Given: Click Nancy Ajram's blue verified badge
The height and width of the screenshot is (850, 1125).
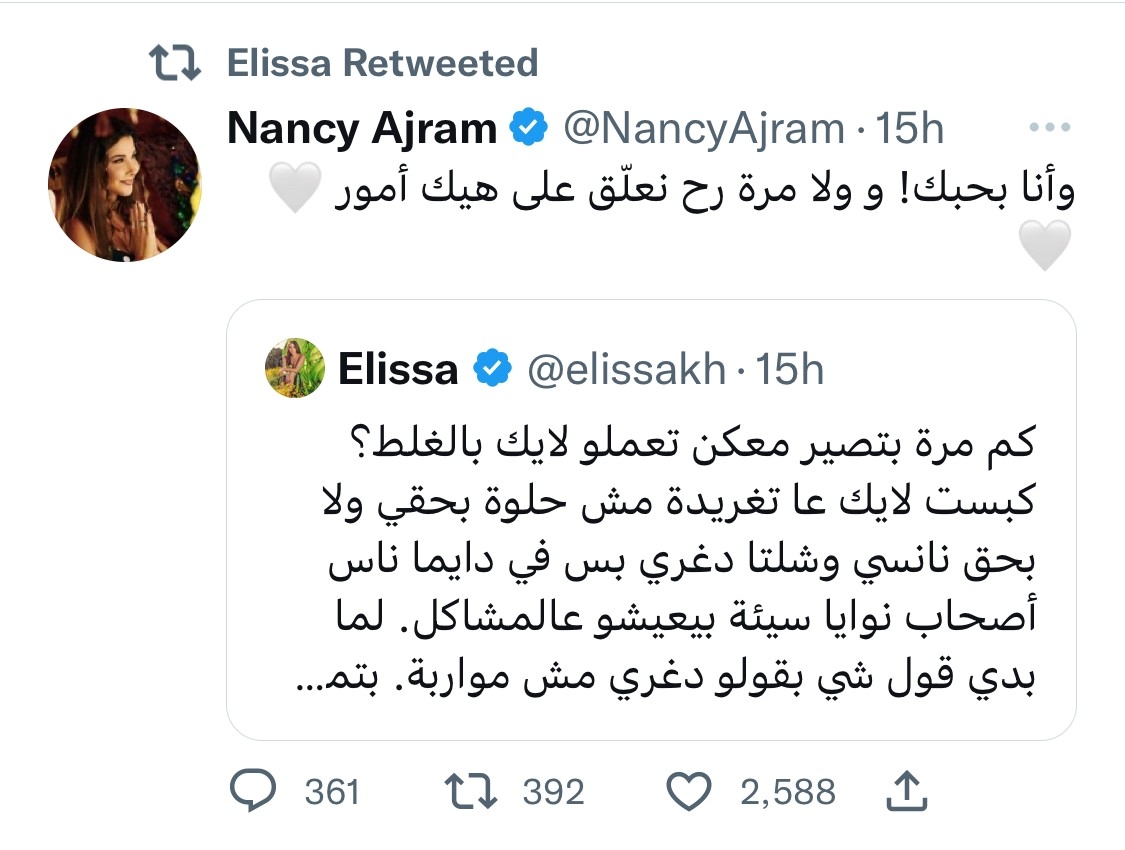Looking at the screenshot, I should (x=527, y=128).
